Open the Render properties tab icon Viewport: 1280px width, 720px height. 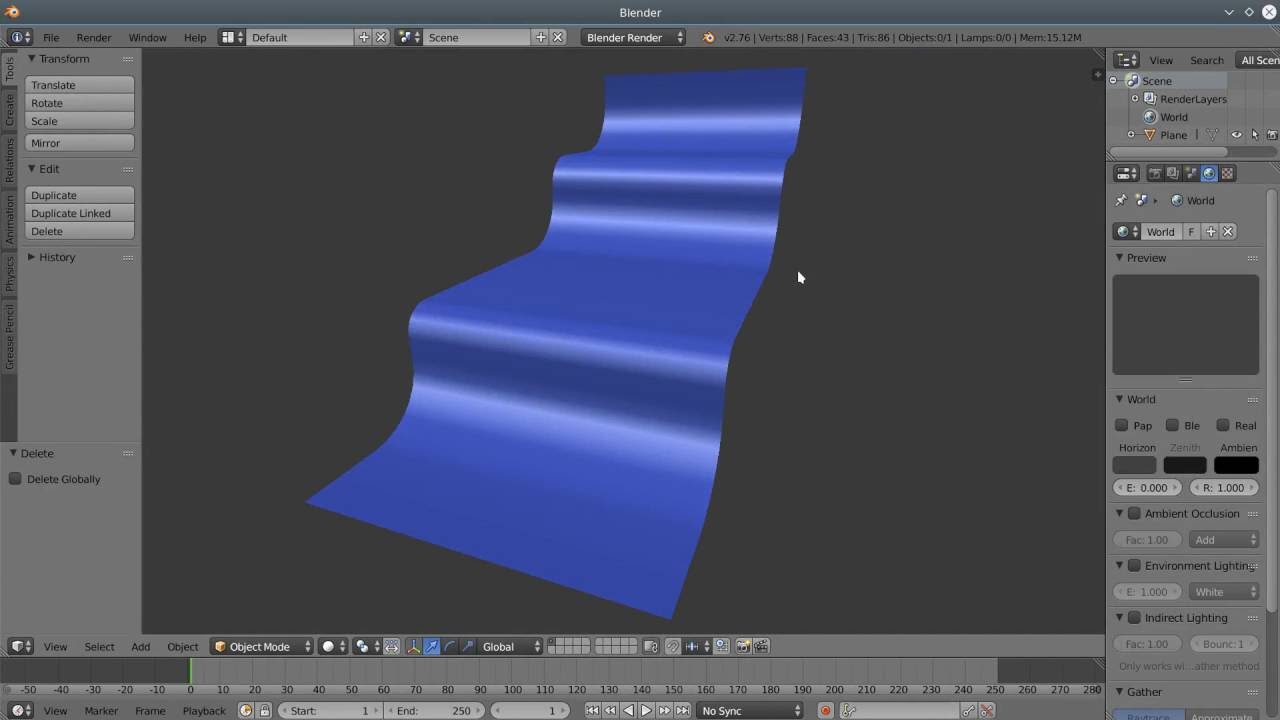(1156, 173)
